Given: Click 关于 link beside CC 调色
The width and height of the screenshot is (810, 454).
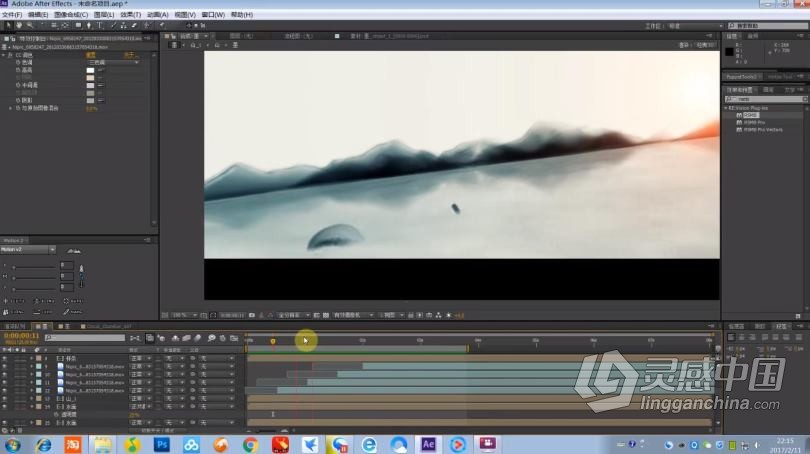Looking at the screenshot, I should 130,55.
